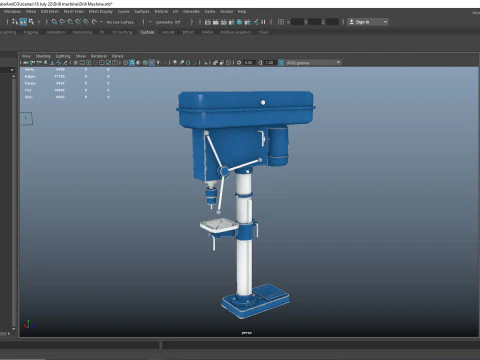480x360 pixels.
Task: Enable snap to curves
Action: [62, 22]
